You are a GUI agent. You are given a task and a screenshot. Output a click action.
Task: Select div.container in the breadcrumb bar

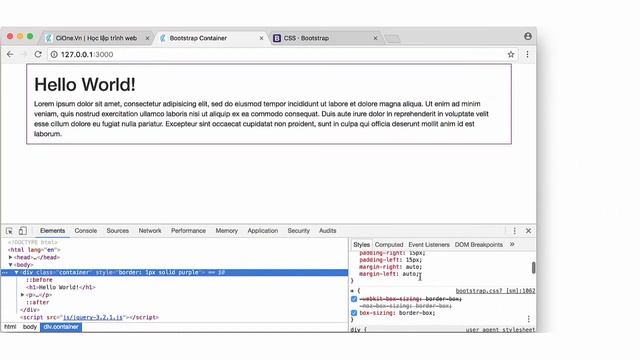pos(61,327)
